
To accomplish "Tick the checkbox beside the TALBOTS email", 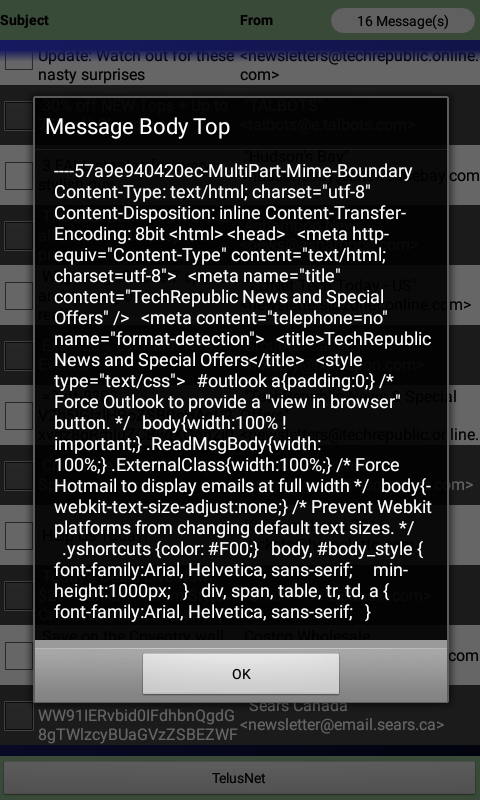I will tap(19, 116).
